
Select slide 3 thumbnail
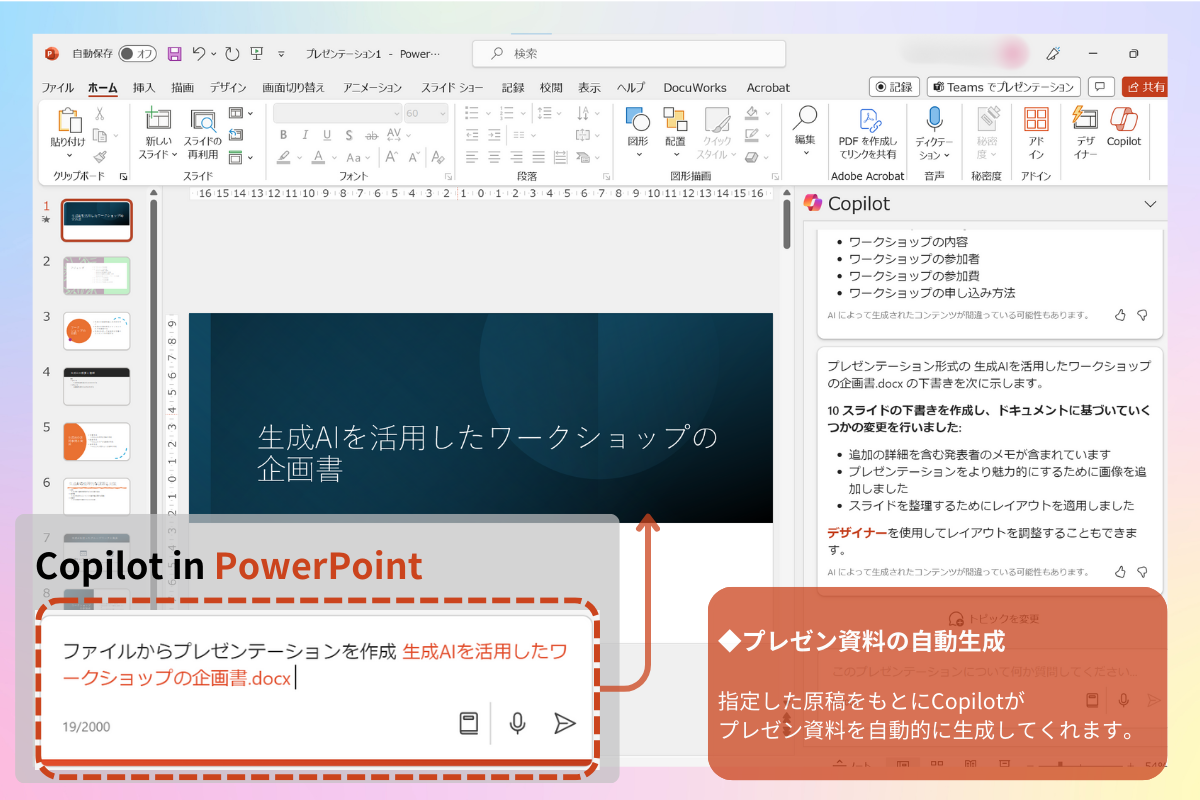(96, 331)
